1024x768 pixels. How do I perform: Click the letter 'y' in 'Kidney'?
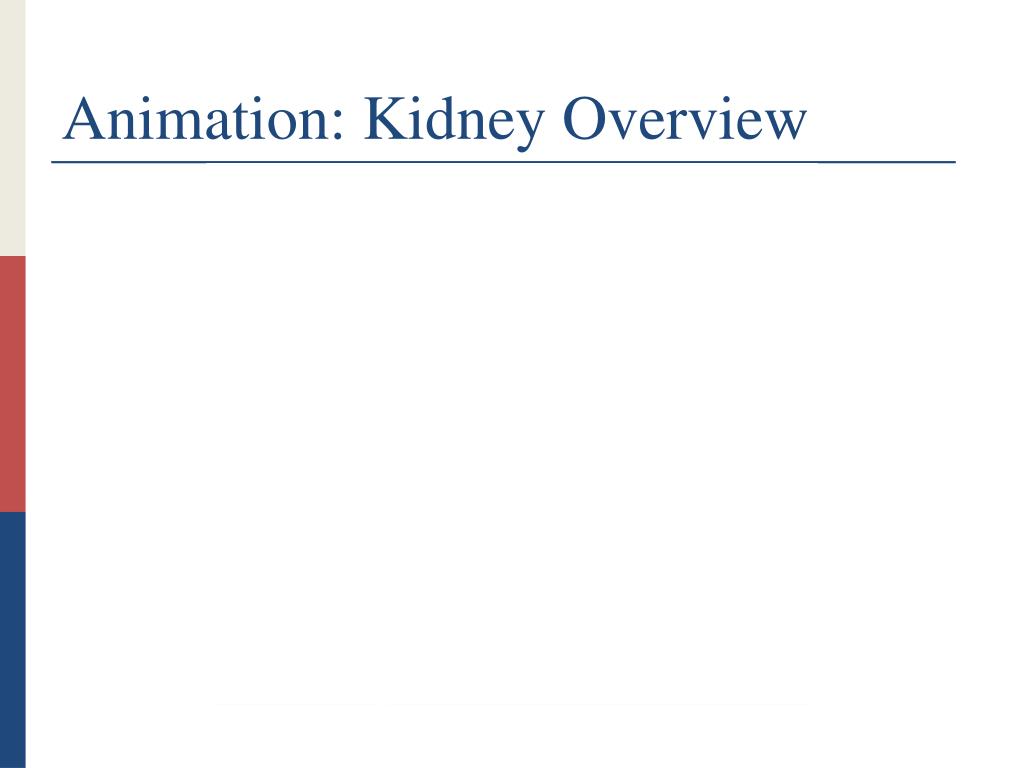(528, 131)
